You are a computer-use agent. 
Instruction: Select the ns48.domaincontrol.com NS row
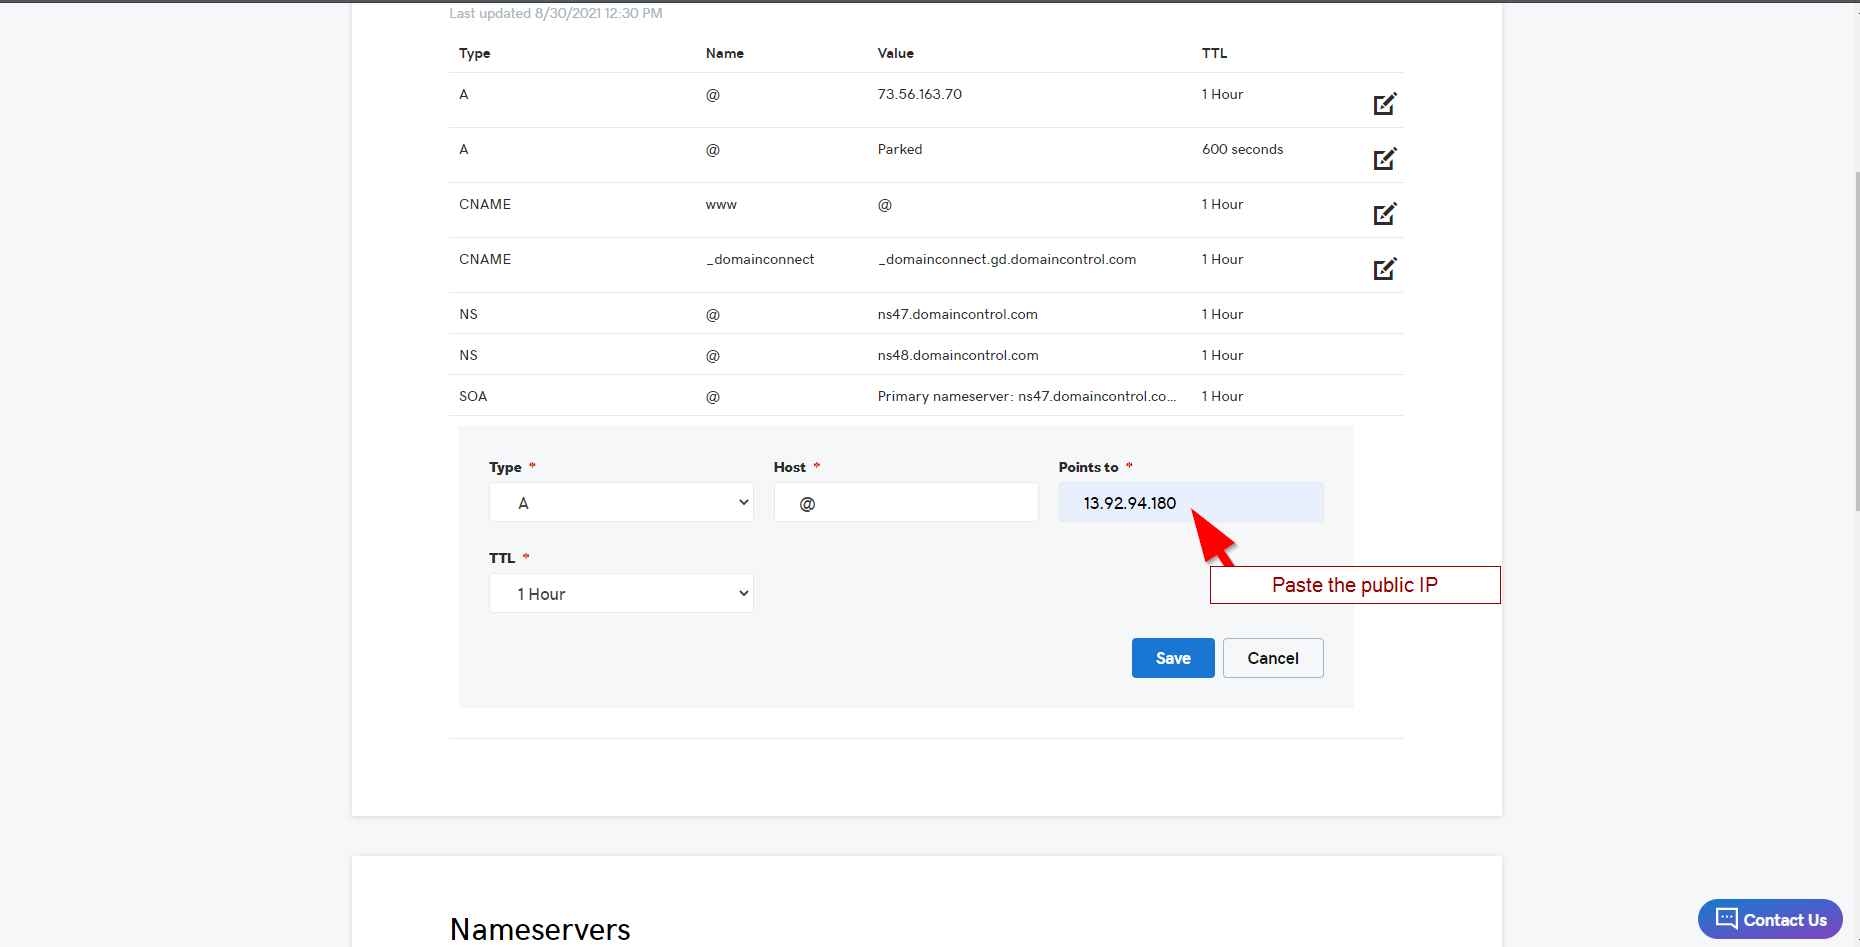[x=926, y=355]
